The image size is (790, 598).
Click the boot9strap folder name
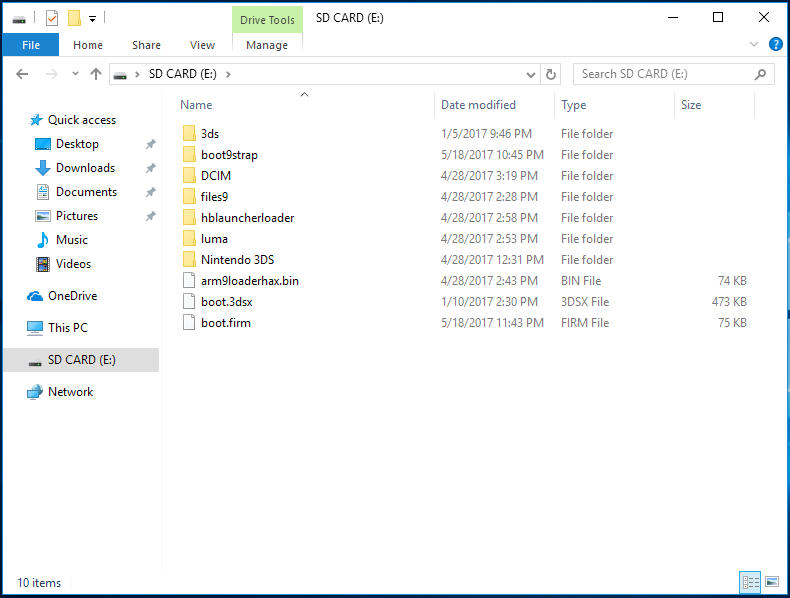(229, 155)
